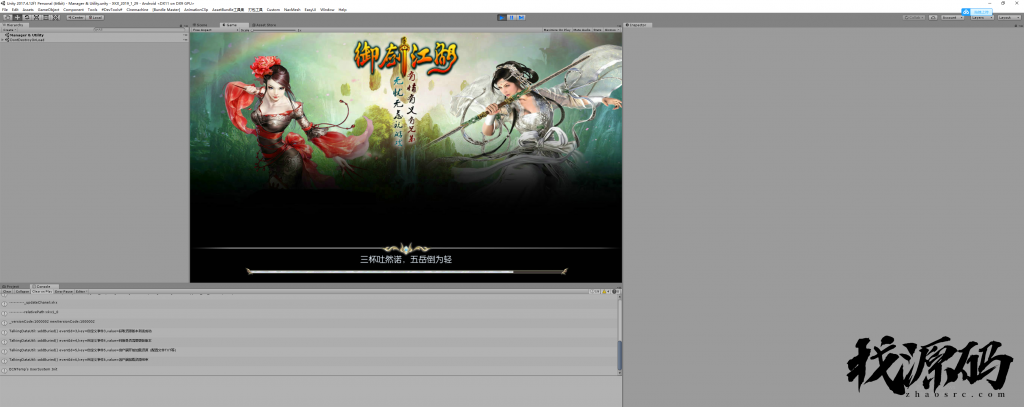1024x407 pixels.
Task: Select the last UserSystem Init log
Action: pos(308,369)
